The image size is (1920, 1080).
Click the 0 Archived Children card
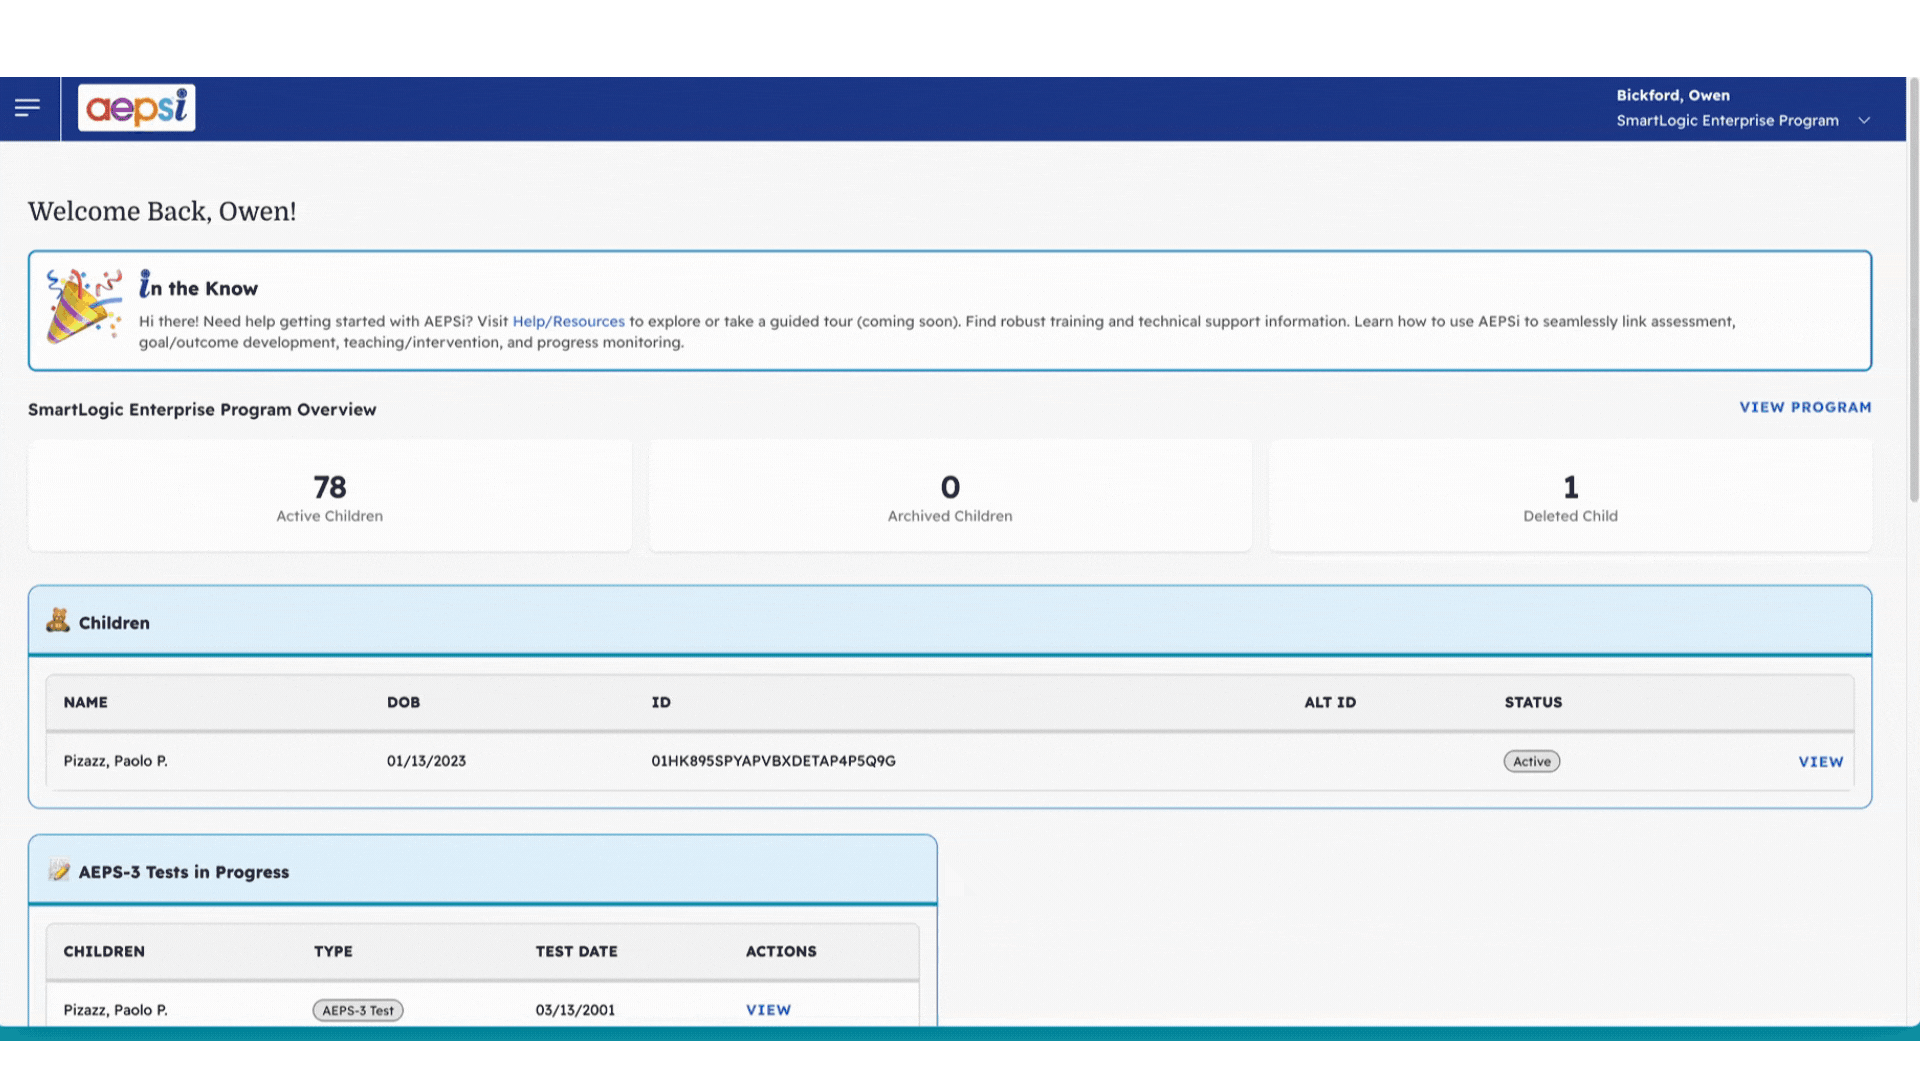950,497
